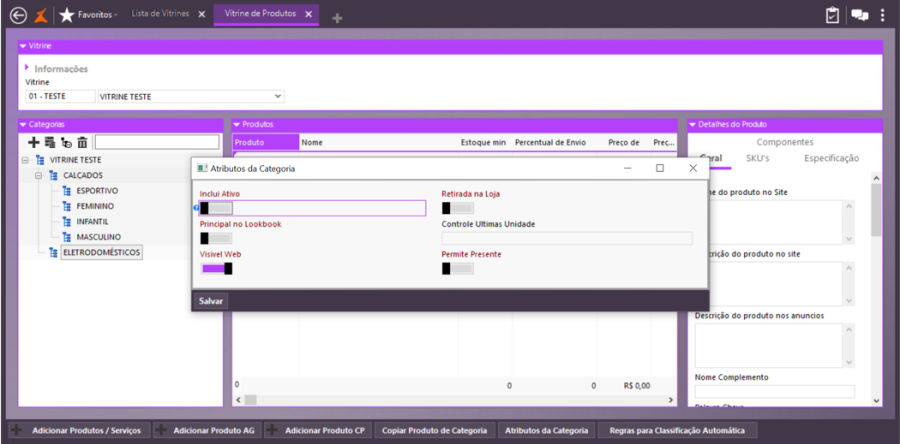Viewport: 900px width, 444px height.
Task: Open the SKU's tab in details
Action: point(757,158)
